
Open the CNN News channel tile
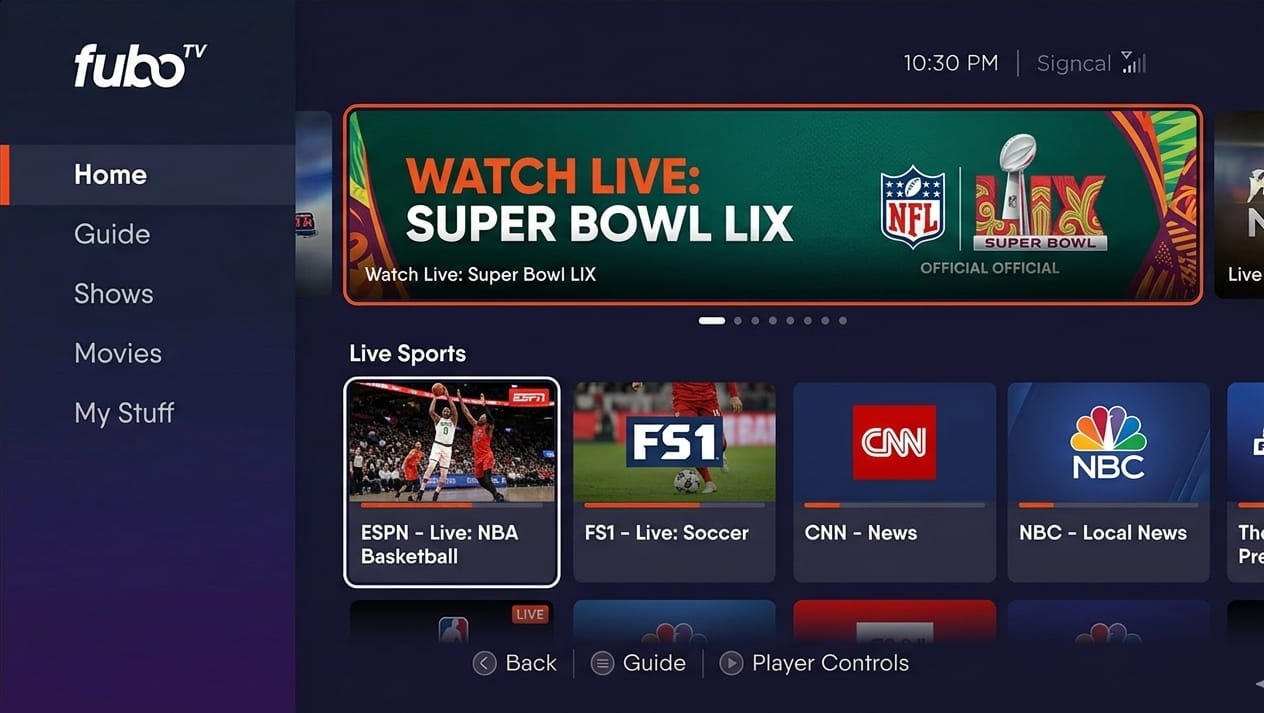click(894, 482)
